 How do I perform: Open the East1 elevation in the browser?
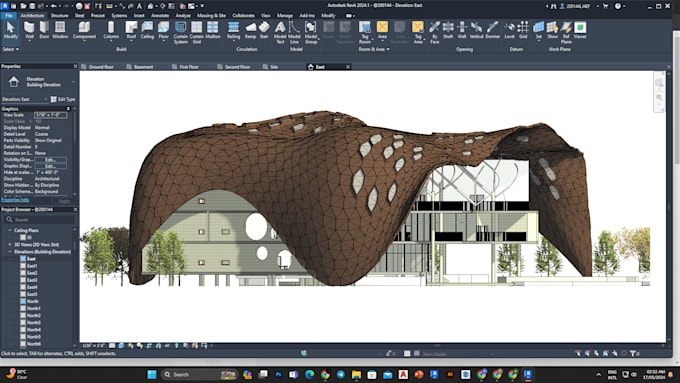tap(32, 266)
